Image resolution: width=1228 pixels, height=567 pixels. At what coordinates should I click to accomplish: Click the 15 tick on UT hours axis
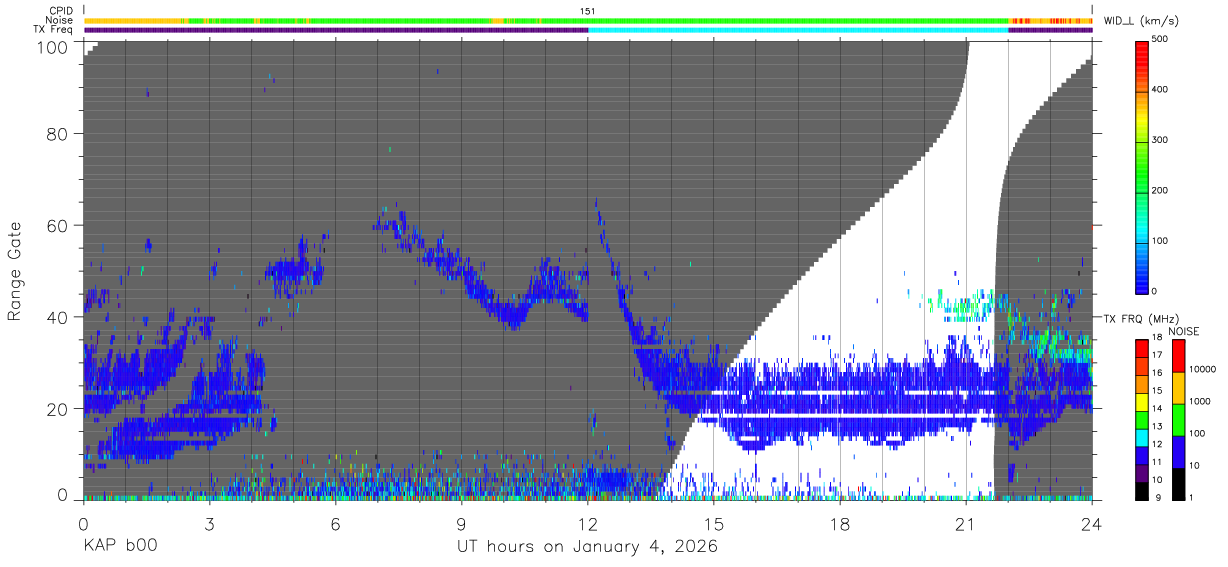(x=714, y=524)
